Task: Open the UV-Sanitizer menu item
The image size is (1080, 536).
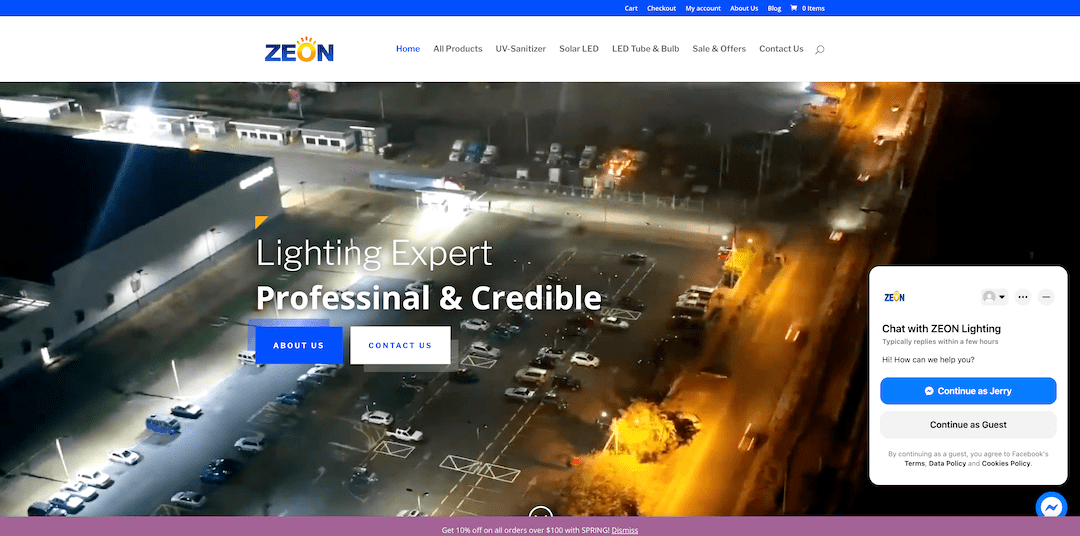Action: [x=521, y=49]
